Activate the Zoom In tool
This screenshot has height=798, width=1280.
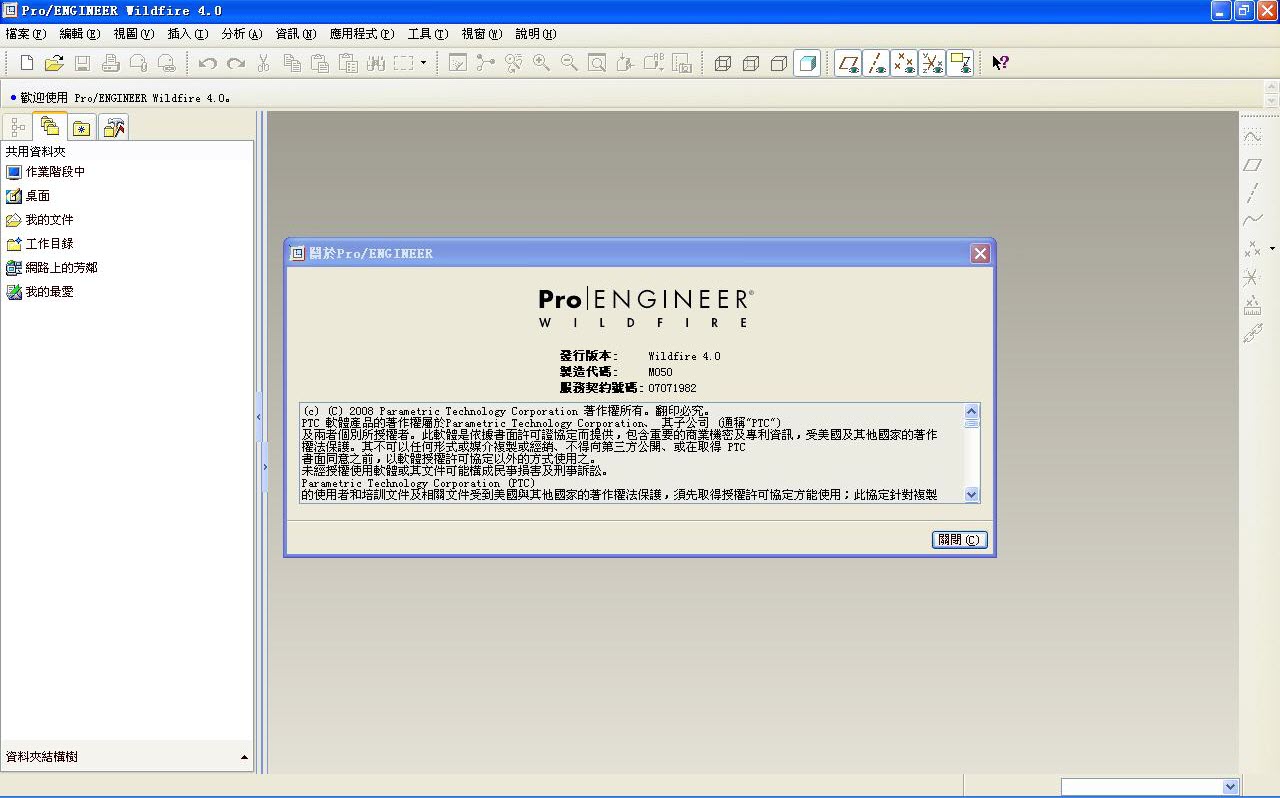[539, 62]
